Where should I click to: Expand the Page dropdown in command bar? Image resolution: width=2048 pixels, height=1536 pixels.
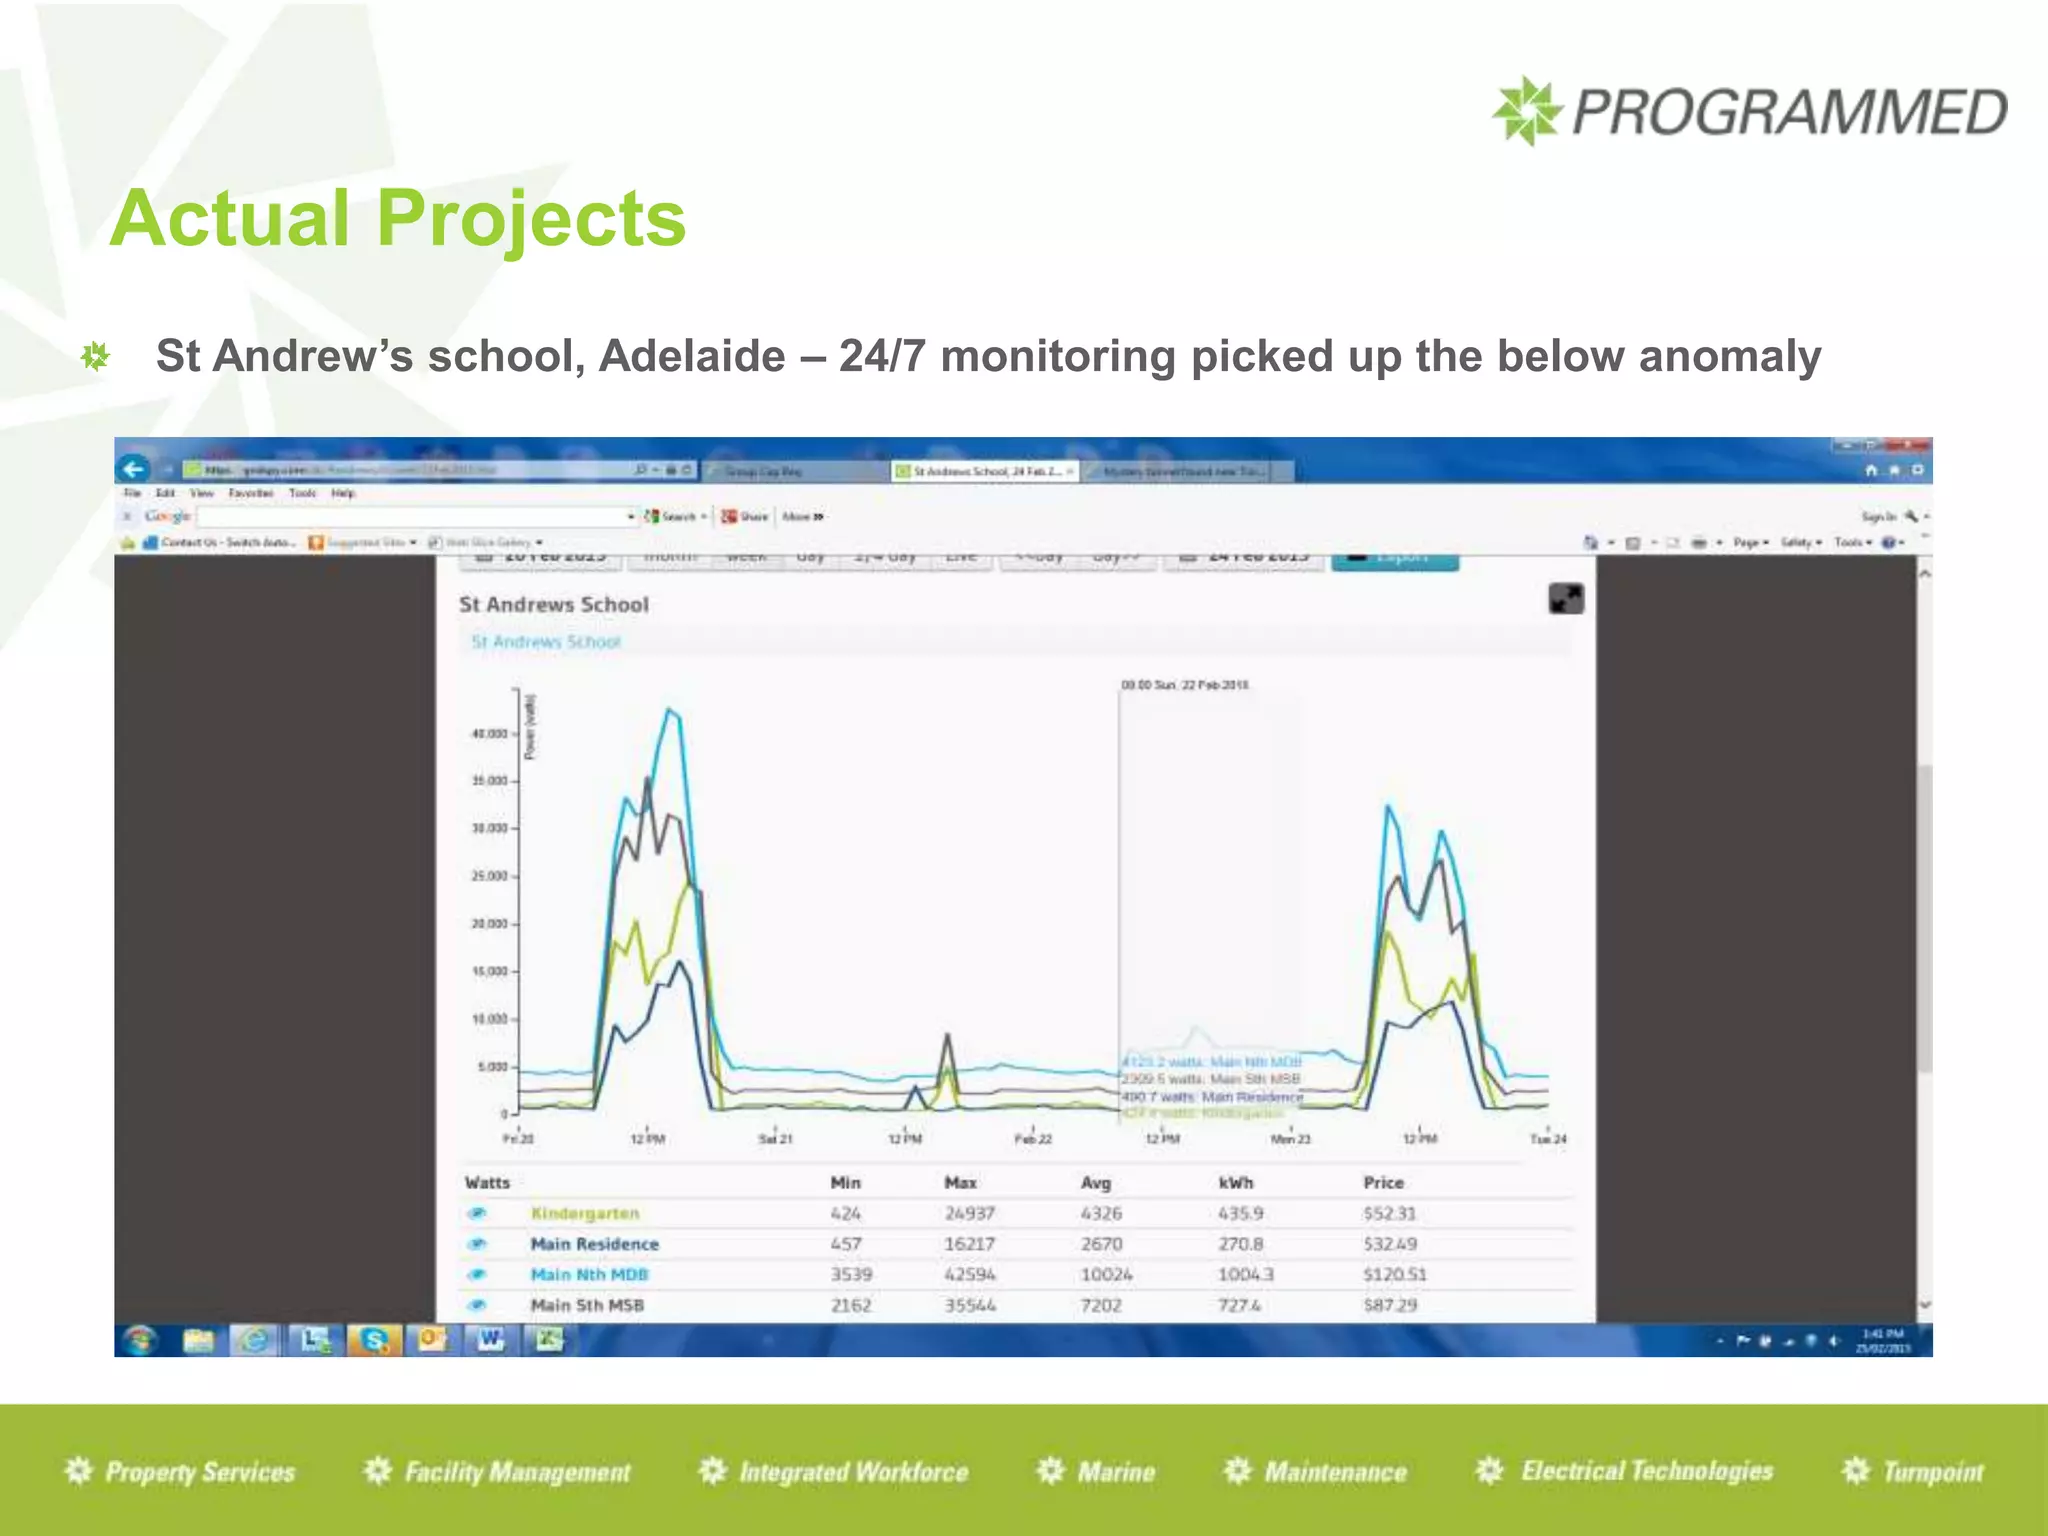(1751, 543)
